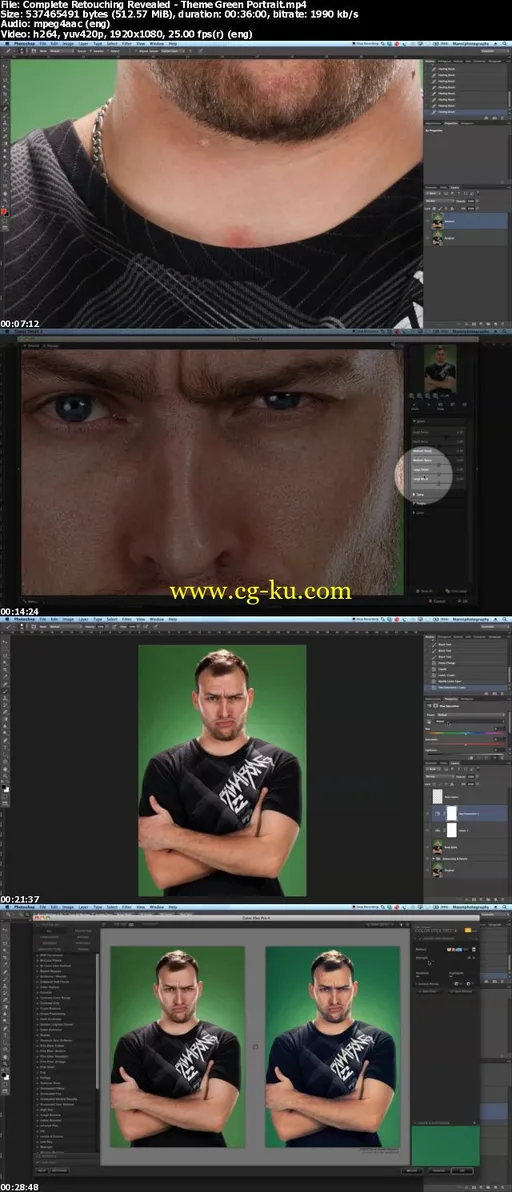Adjust the Hue slider in Properties
Viewport: 512px width, 1192px height.
pyautogui.click(x=465, y=734)
